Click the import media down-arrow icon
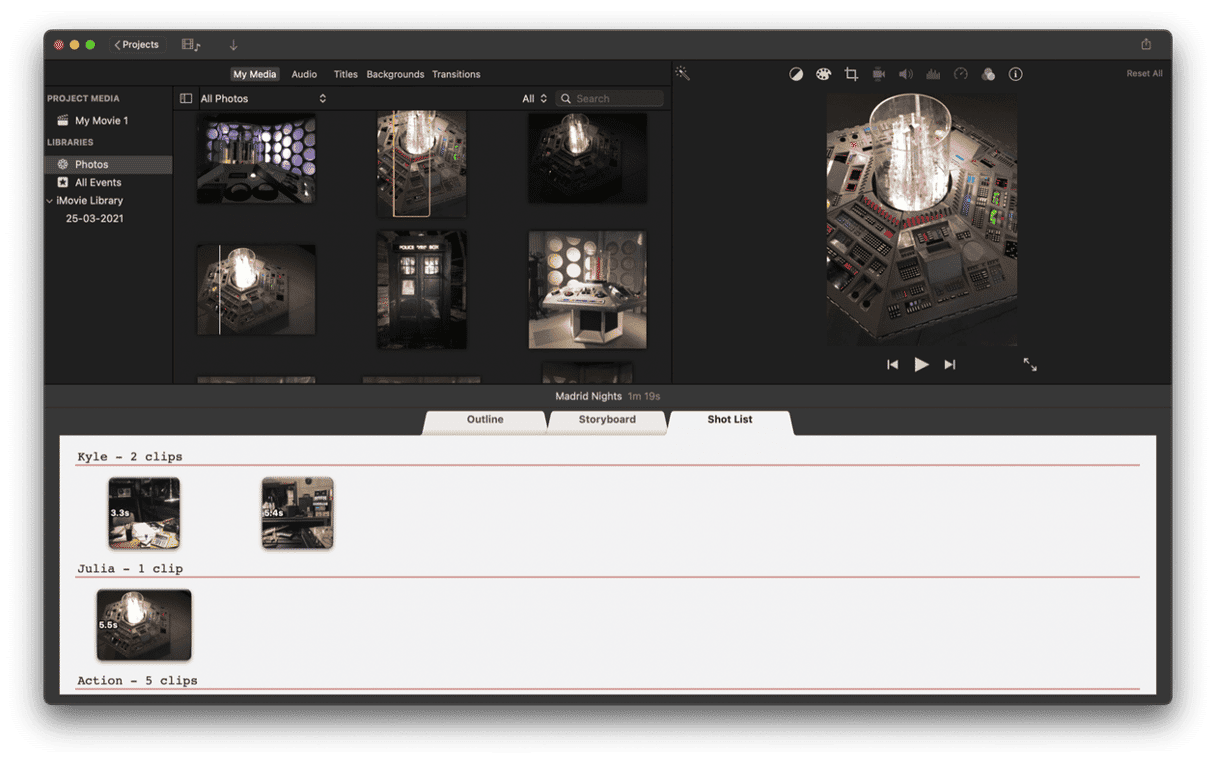The width and height of the screenshot is (1216, 763). (x=234, y=45)
